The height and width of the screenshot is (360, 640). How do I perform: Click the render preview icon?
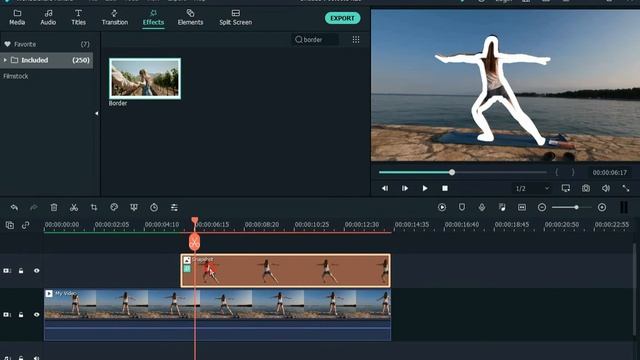click(442, 207)
